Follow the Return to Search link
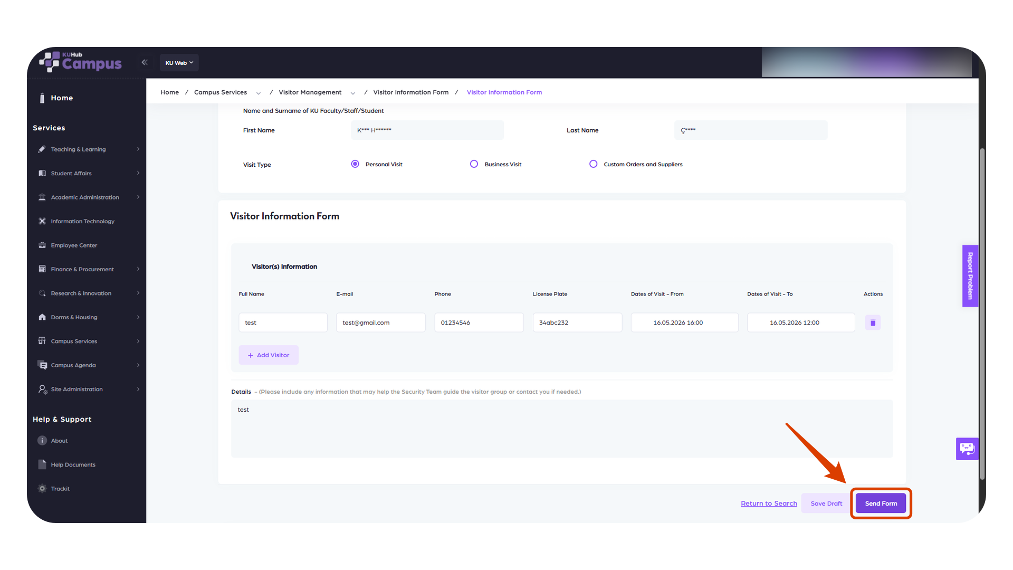The height and width of the screenshot is (570, 1013). (x=768, y=503)
